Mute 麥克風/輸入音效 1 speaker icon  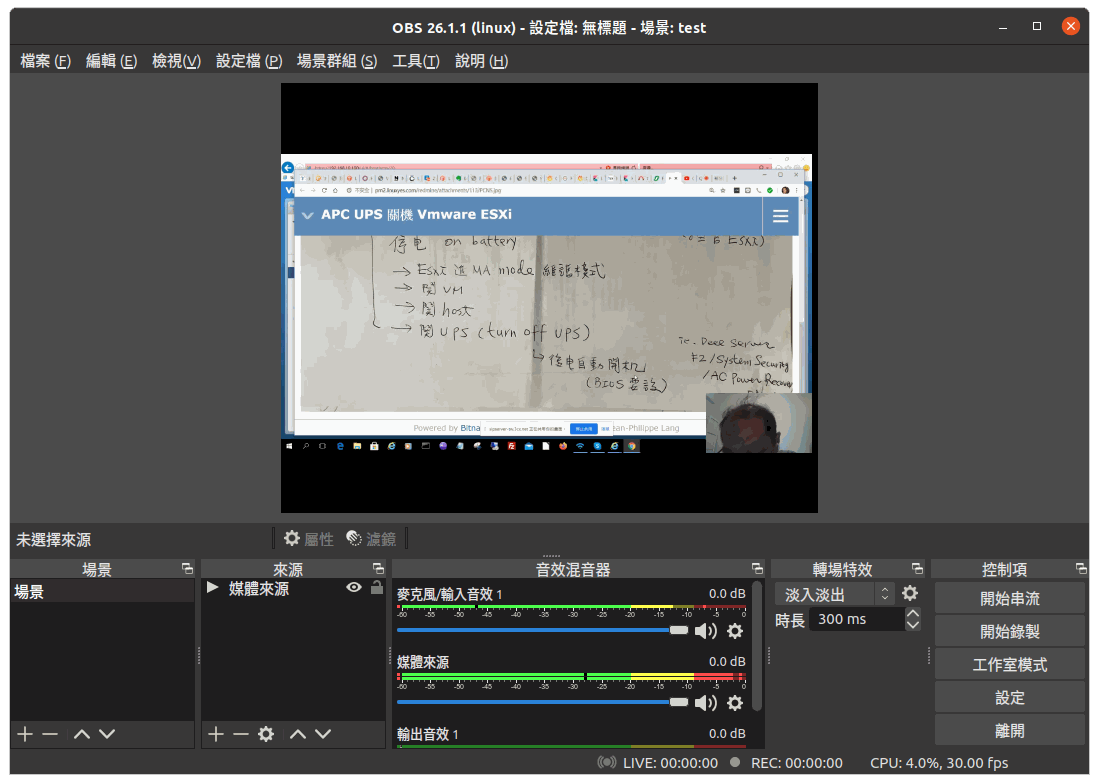click(705, 631)
